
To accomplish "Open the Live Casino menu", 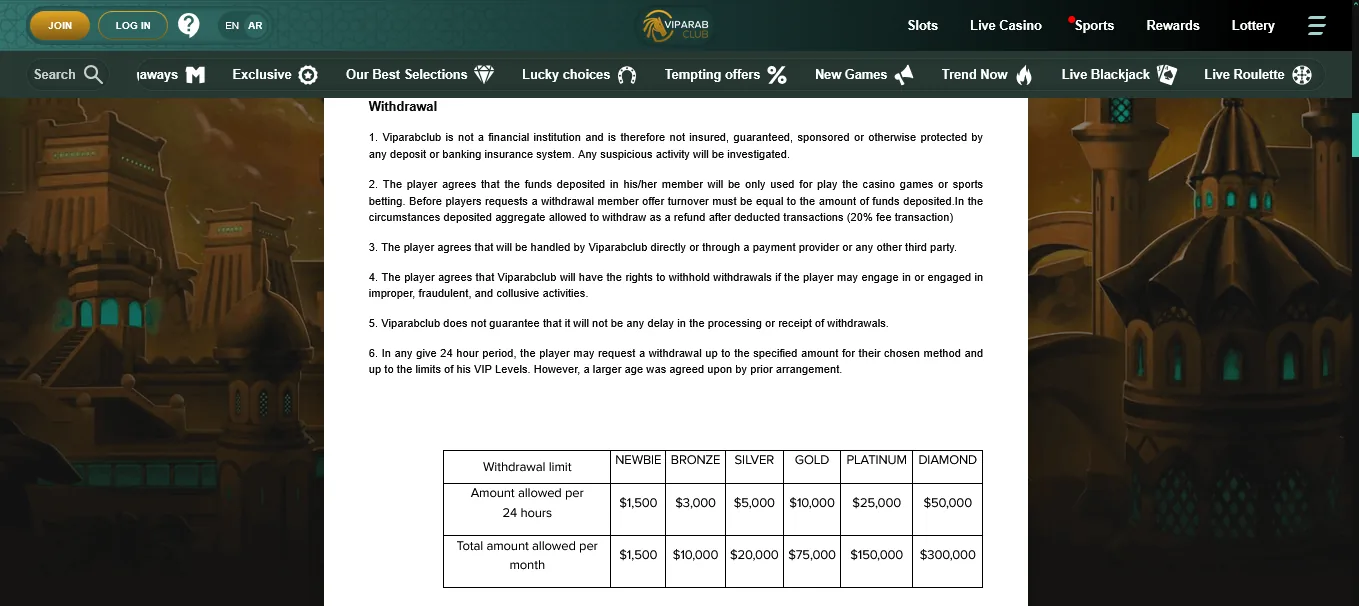I will coord(1006,25).
